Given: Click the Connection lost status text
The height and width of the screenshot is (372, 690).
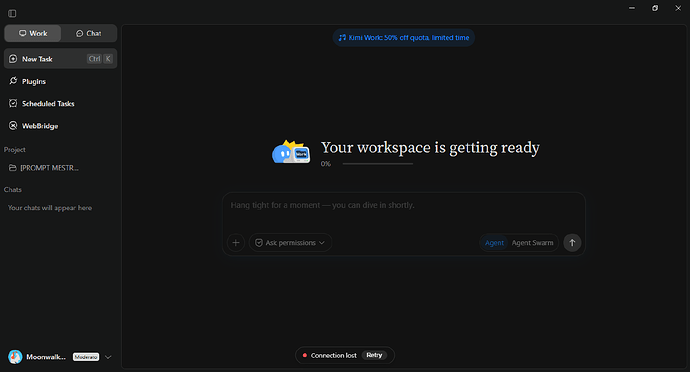Looking at the screenshot, I should (x=334, y=355).
